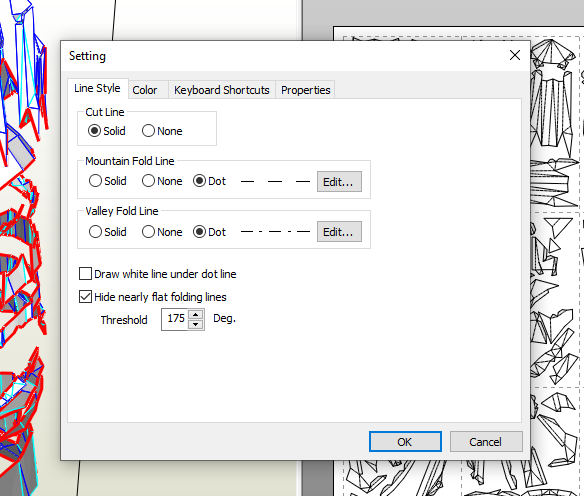Decrease Threshold with the down arrow
Image resolution: width=584 pixels, height=496 pixels.
196,325
